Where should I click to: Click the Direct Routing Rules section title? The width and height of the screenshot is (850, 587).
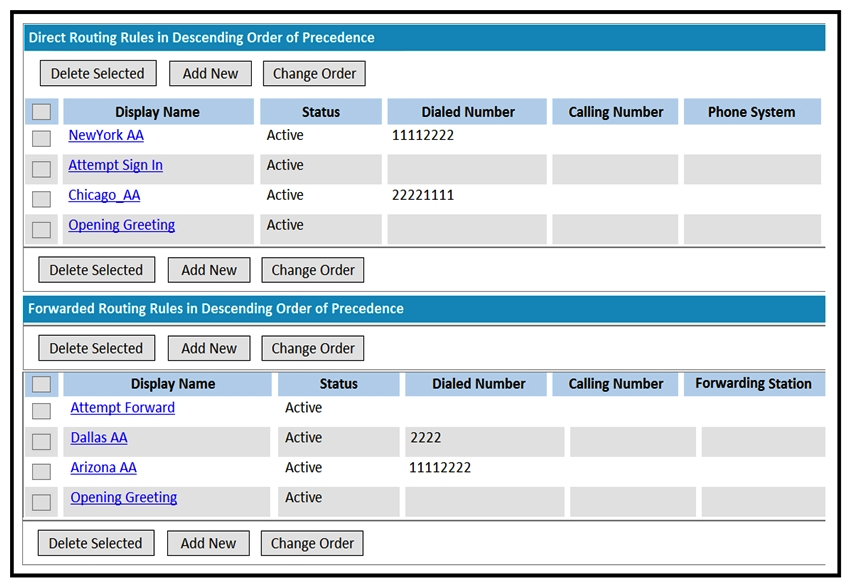201,37
